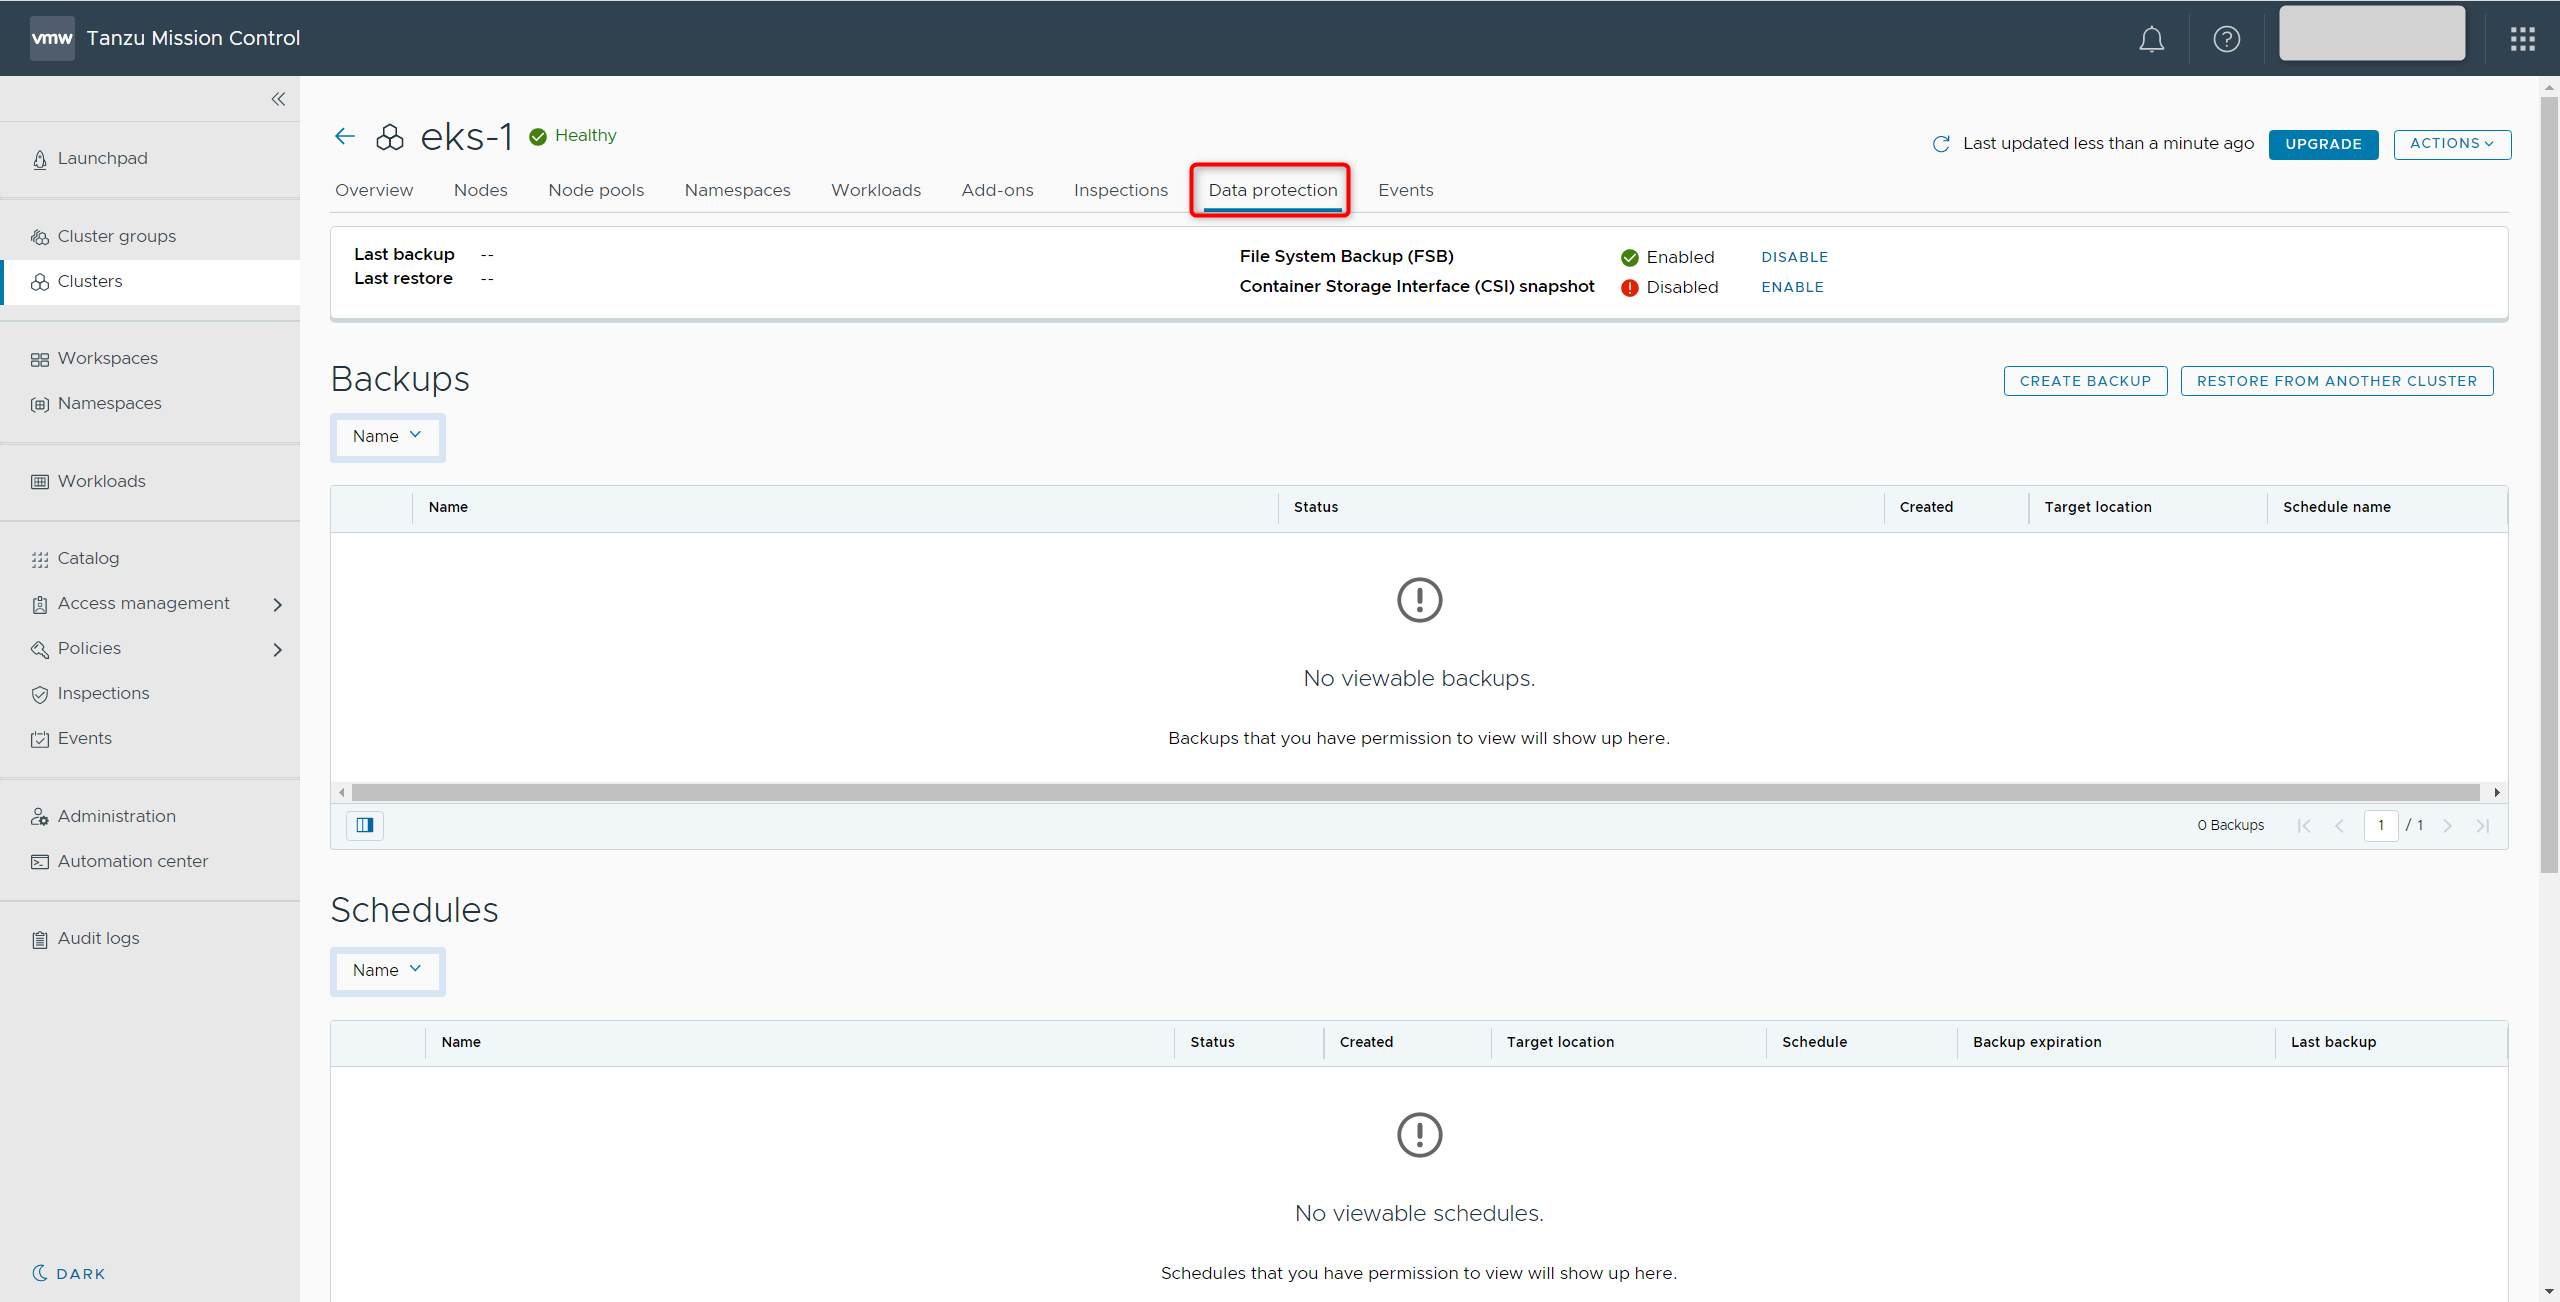
Task: Click the Backups table horizontal scrollbar
Action: [1415, 792]
